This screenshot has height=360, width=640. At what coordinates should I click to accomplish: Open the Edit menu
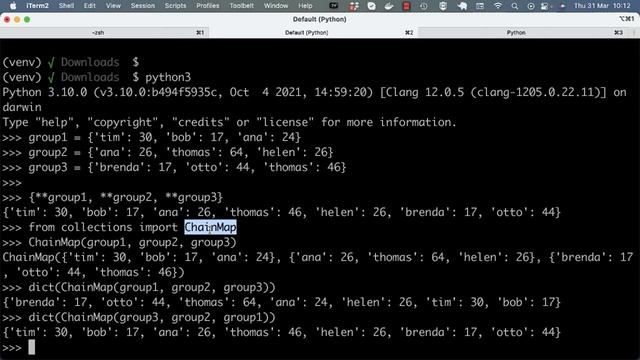click(x=90, y=6)
